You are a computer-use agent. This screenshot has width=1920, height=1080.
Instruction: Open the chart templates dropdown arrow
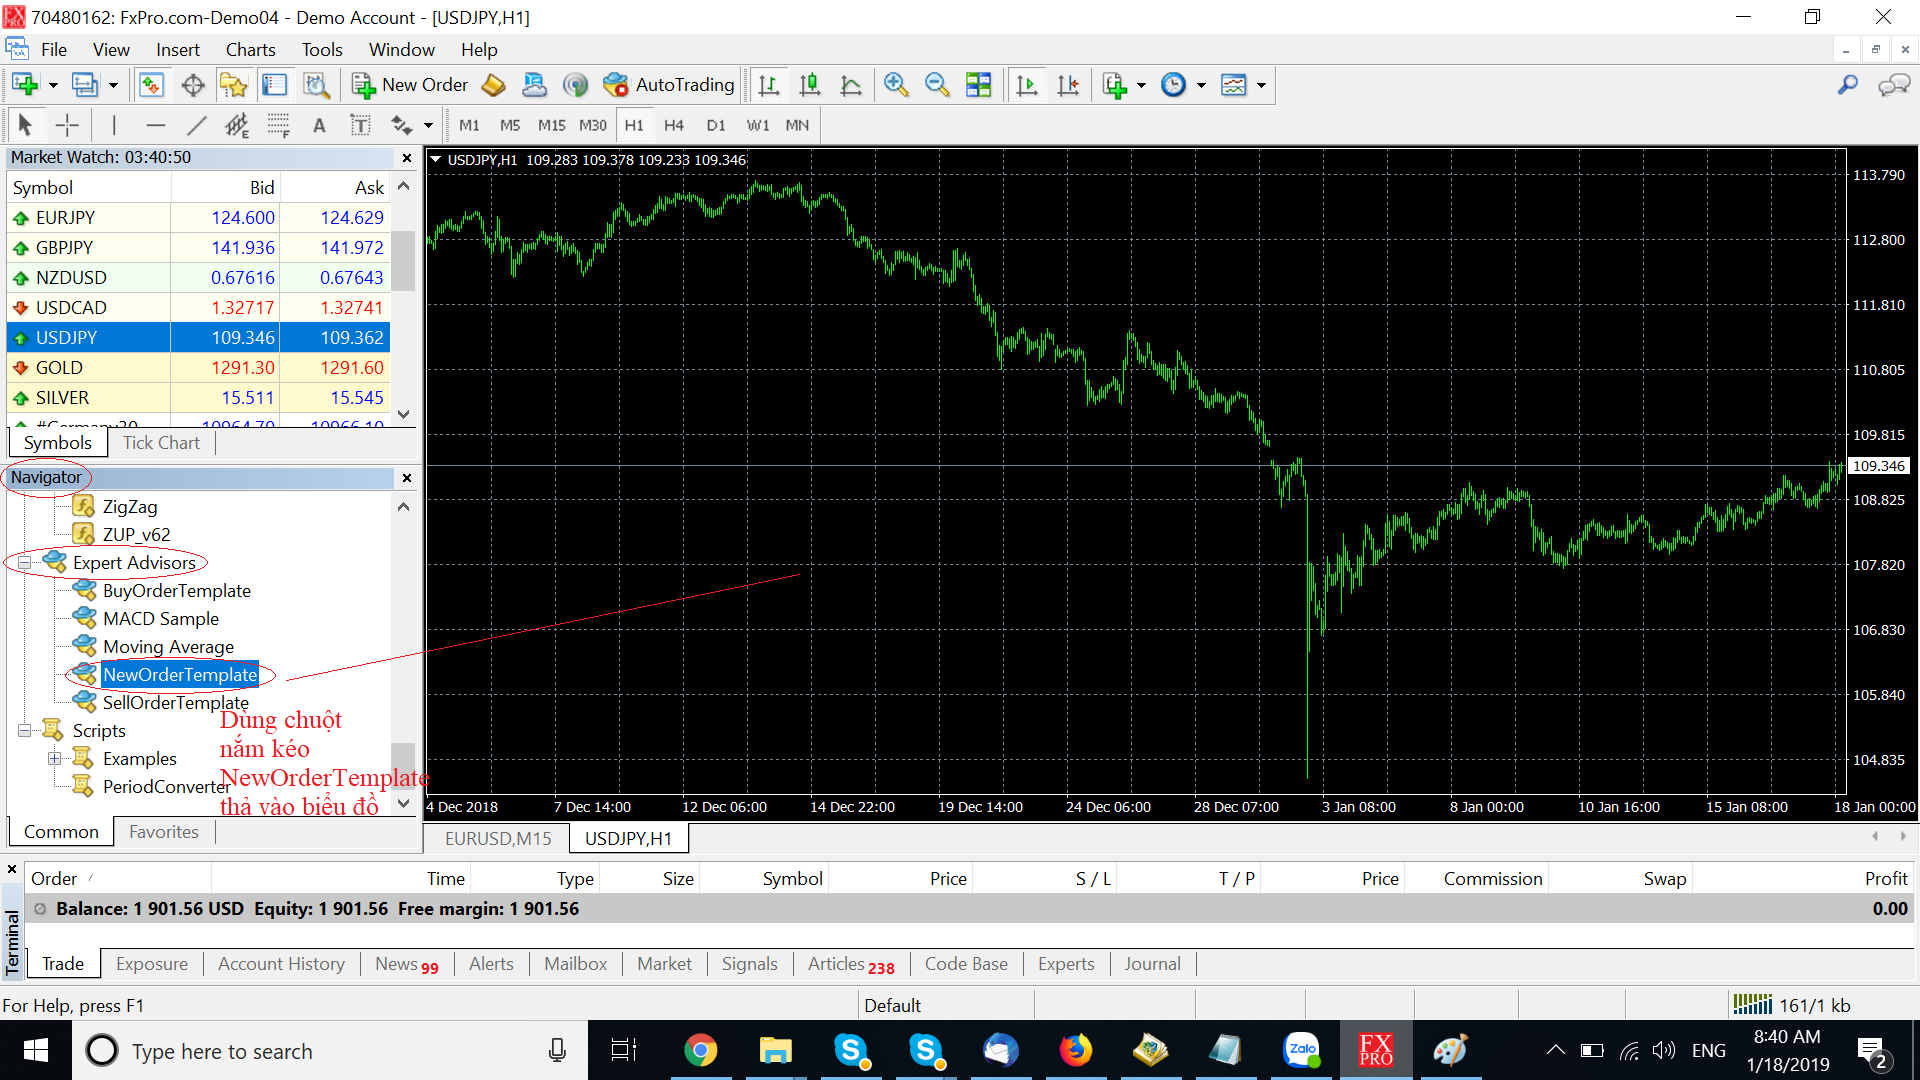(x=1262, y=85)
